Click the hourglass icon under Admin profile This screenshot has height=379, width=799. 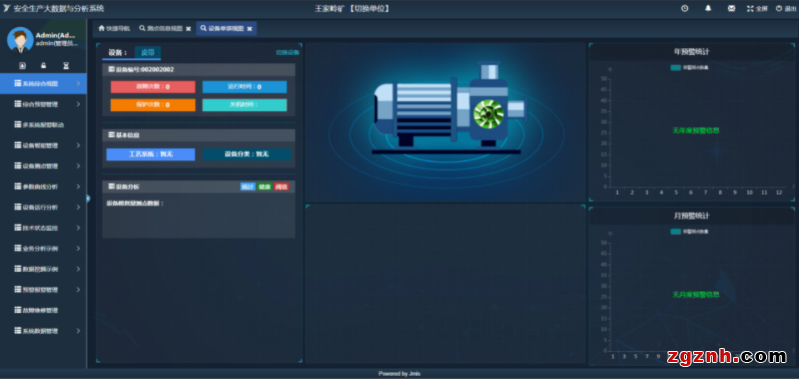[x=65, y=66]
